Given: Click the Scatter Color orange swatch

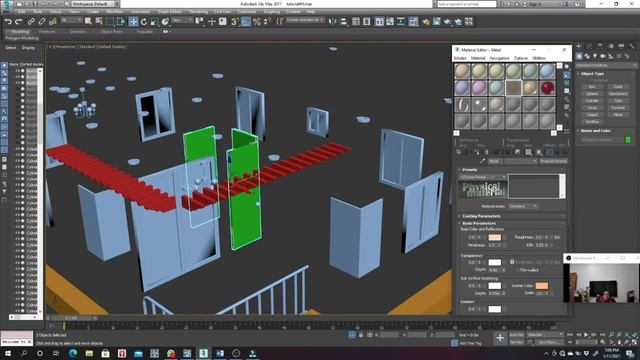Looking at the screenshot, I should tap(542, 285).
